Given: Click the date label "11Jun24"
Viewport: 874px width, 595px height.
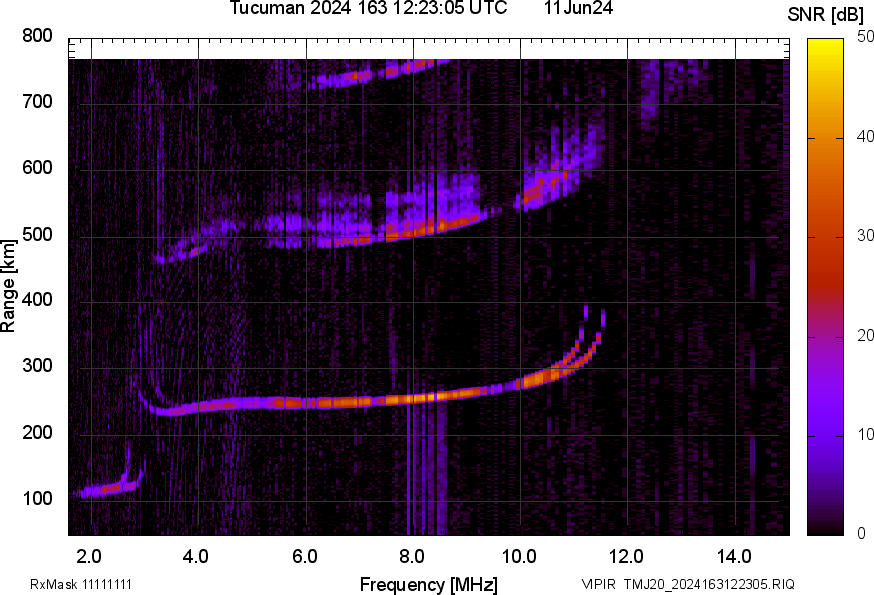Looking at the screenshot, I should [x=579, y=8].
